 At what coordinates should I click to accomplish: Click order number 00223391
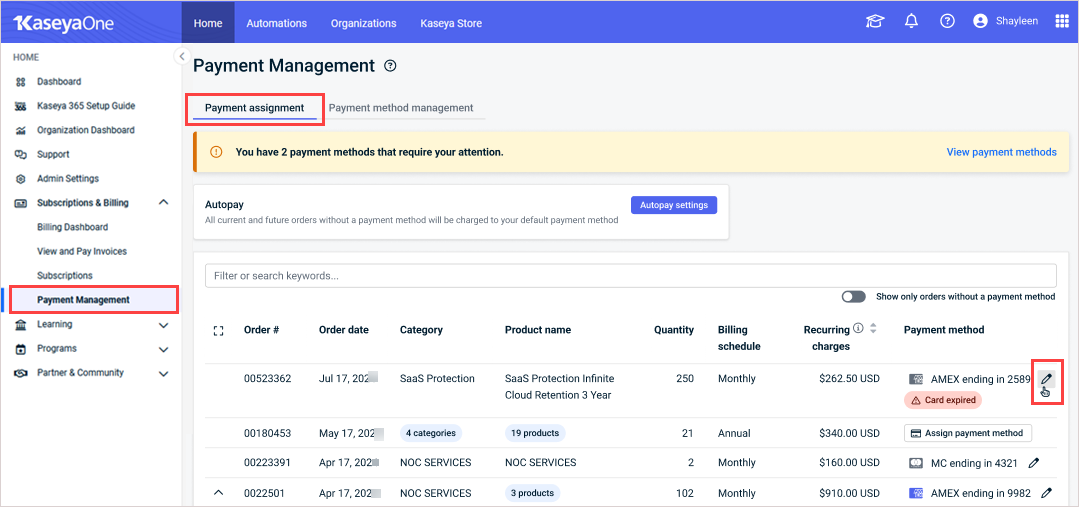coord(268,463)
